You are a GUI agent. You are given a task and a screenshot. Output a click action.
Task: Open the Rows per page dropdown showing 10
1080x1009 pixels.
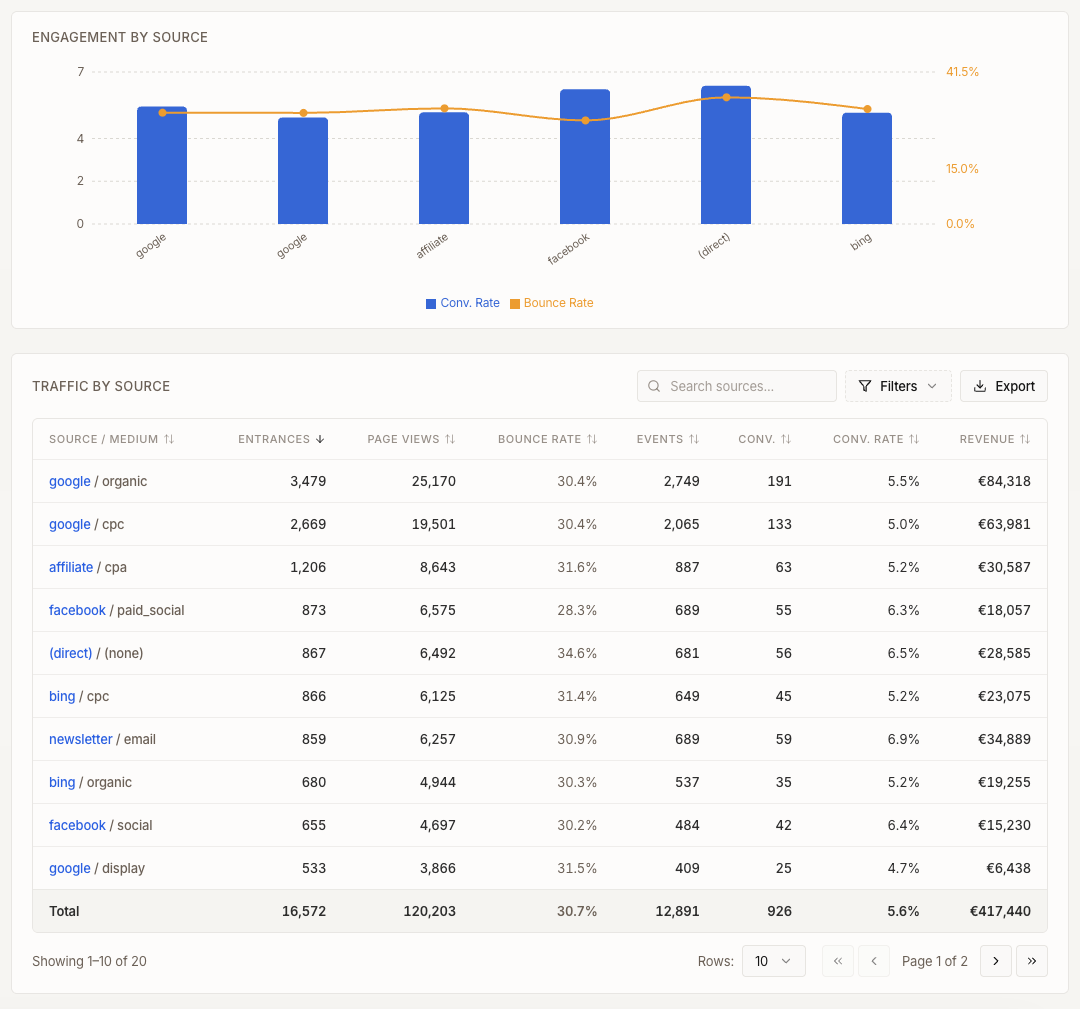pos(773,961)
